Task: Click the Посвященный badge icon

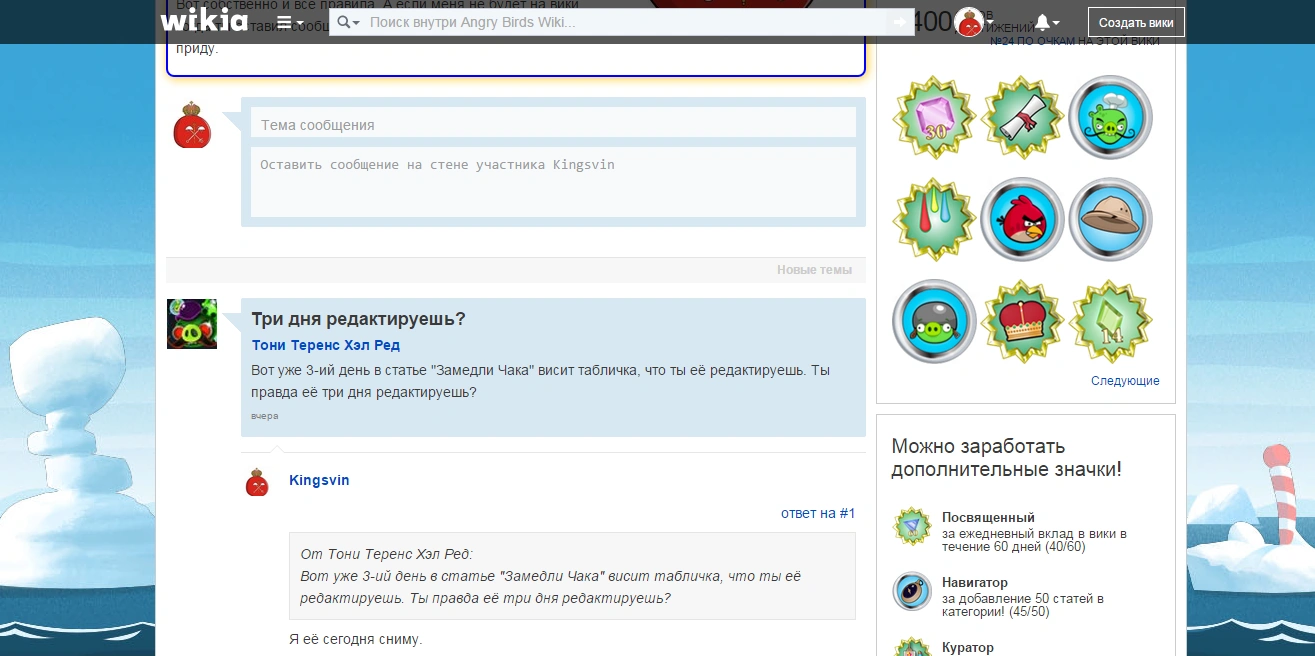Action: [x=912, y=526]
